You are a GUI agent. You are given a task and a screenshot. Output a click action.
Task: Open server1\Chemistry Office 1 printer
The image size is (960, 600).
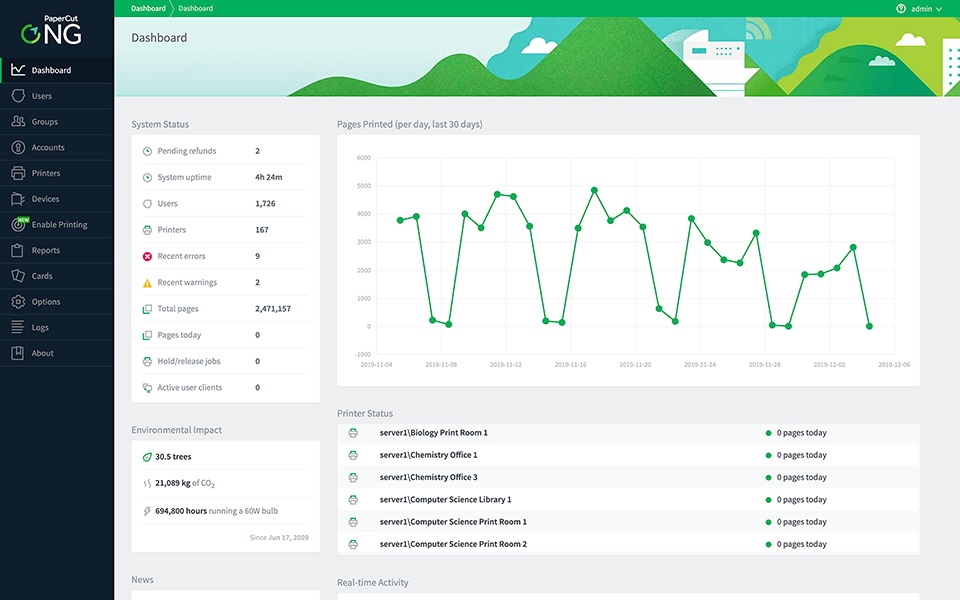point(428,455)
